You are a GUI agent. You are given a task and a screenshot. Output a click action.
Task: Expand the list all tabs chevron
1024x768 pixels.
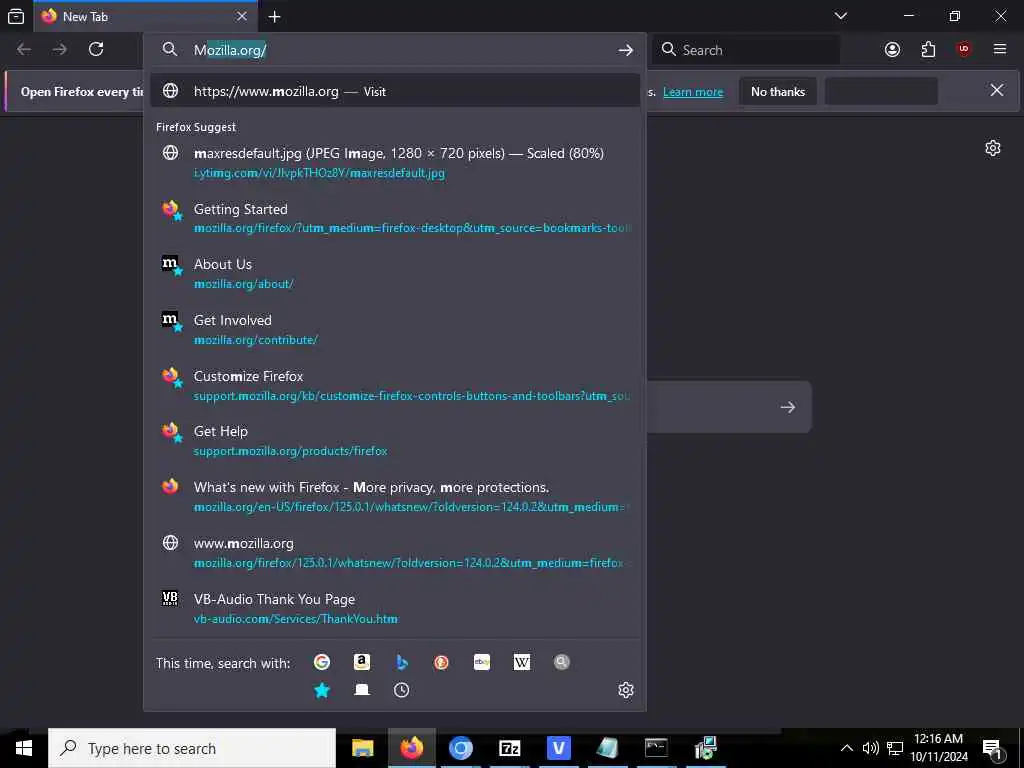coord(840,16)
